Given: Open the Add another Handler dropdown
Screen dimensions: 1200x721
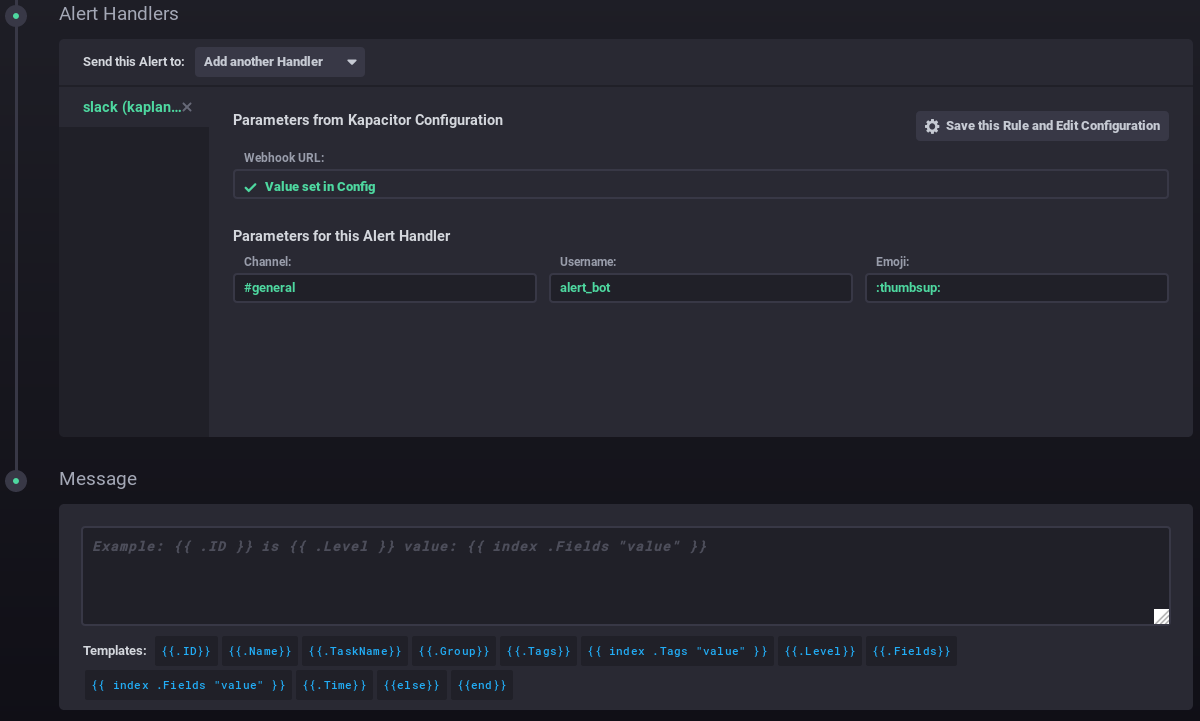Looking at the screenshot, I should coord(280,62).
